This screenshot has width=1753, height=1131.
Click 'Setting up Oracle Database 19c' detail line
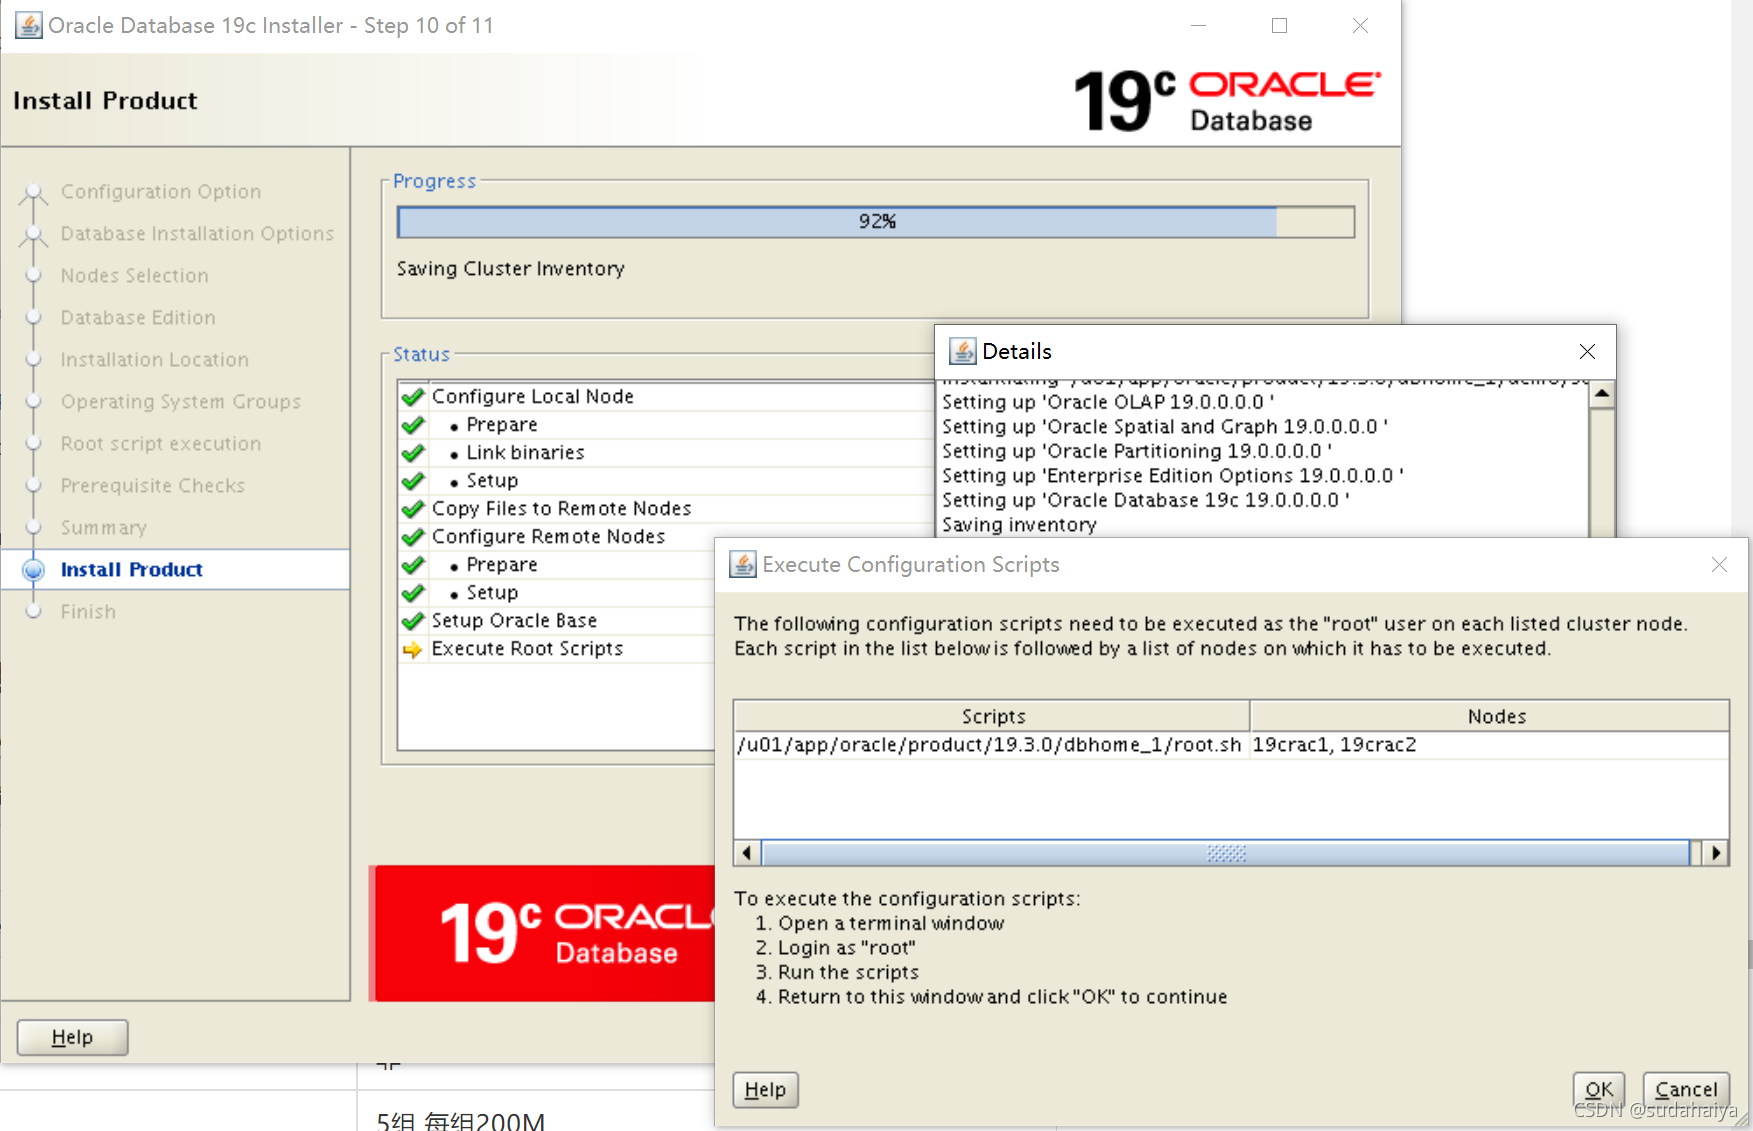click(x=1146, y=500)
